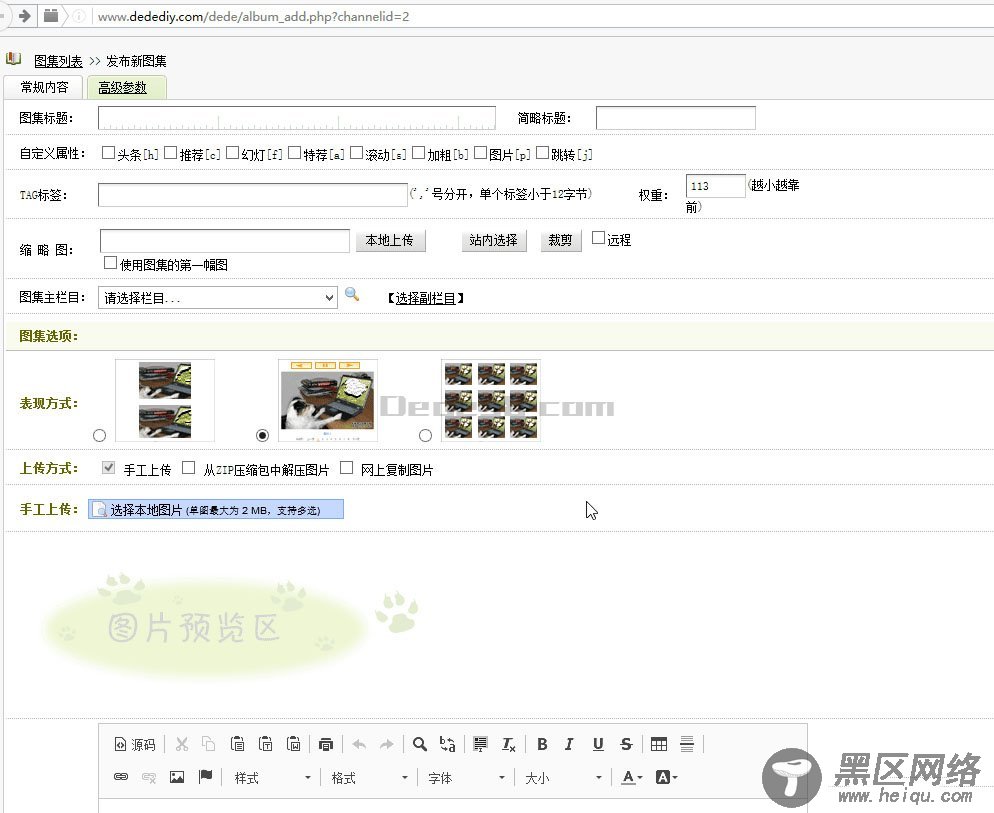Toggle Underline formatting
Image resolution: width=994 pixels, height=813 pixels.
598,745
